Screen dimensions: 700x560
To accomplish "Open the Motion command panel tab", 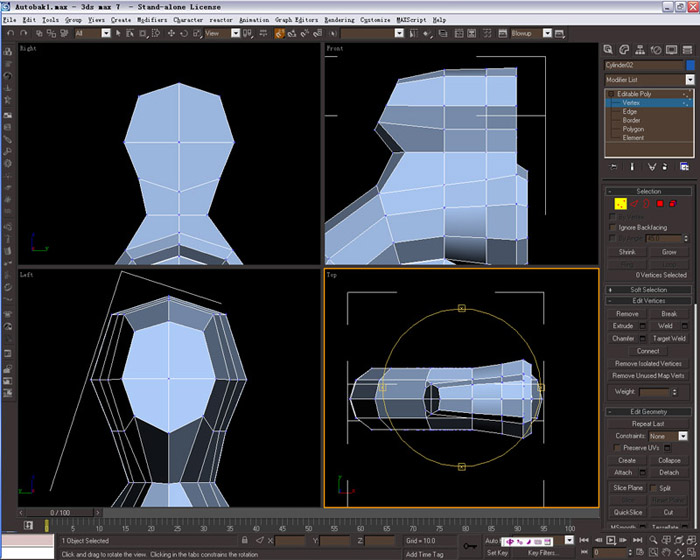I will point(655,50).
